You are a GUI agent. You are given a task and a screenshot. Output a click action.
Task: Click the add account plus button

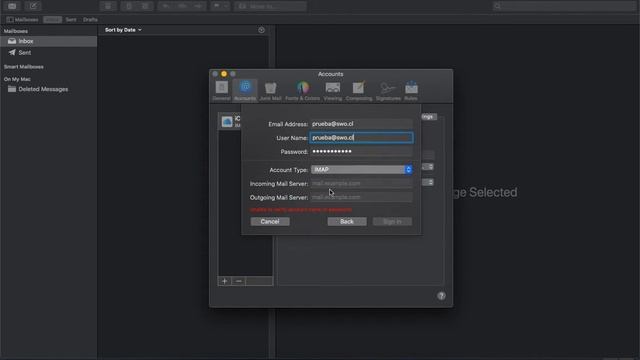click(224, 281)
